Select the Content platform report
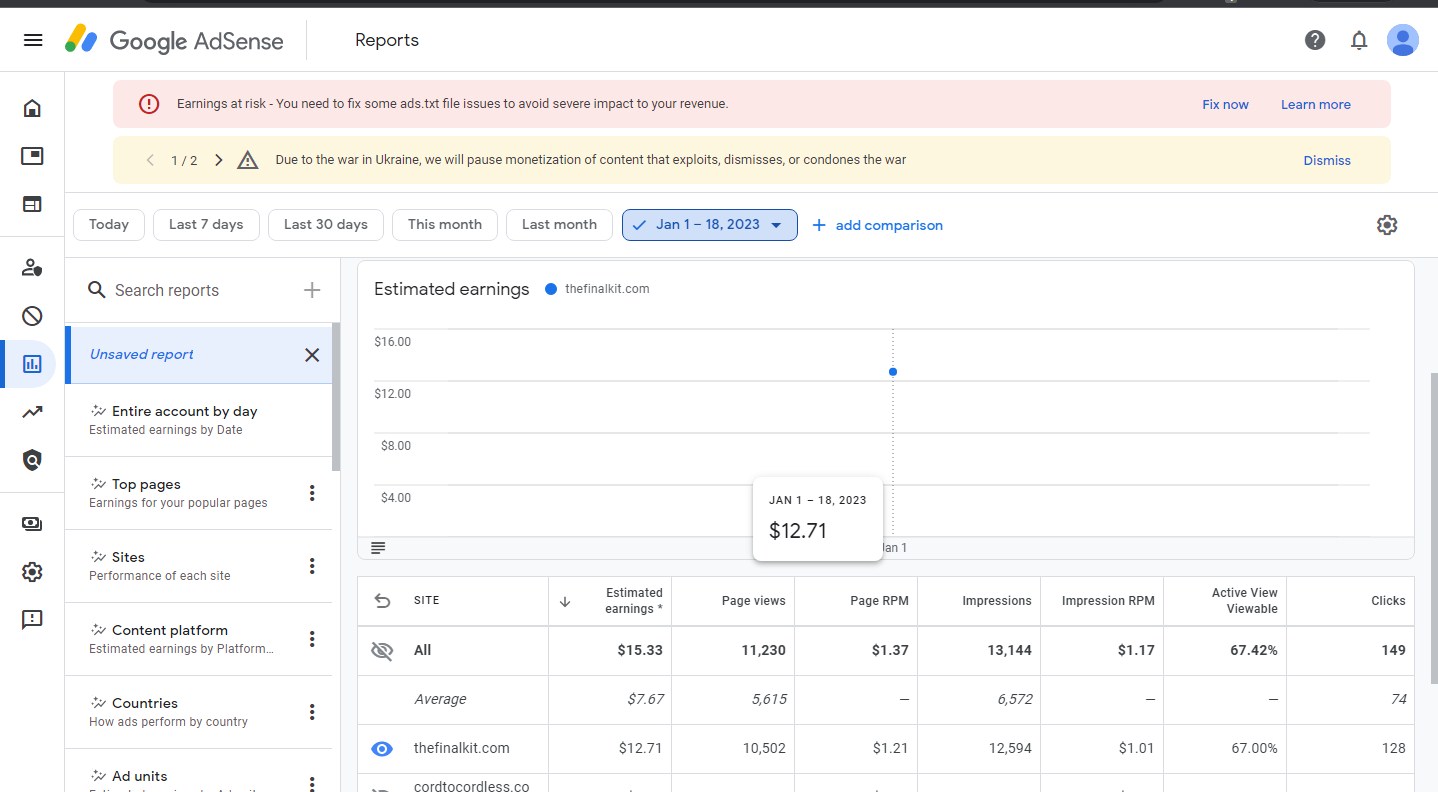1438x792 pixels. click(198, 639)
